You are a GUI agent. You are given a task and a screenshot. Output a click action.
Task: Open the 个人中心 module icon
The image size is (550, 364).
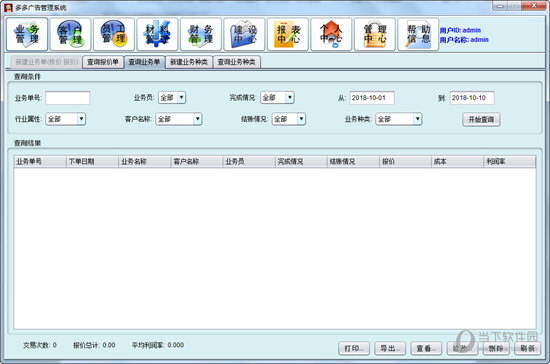click(331, 34)
